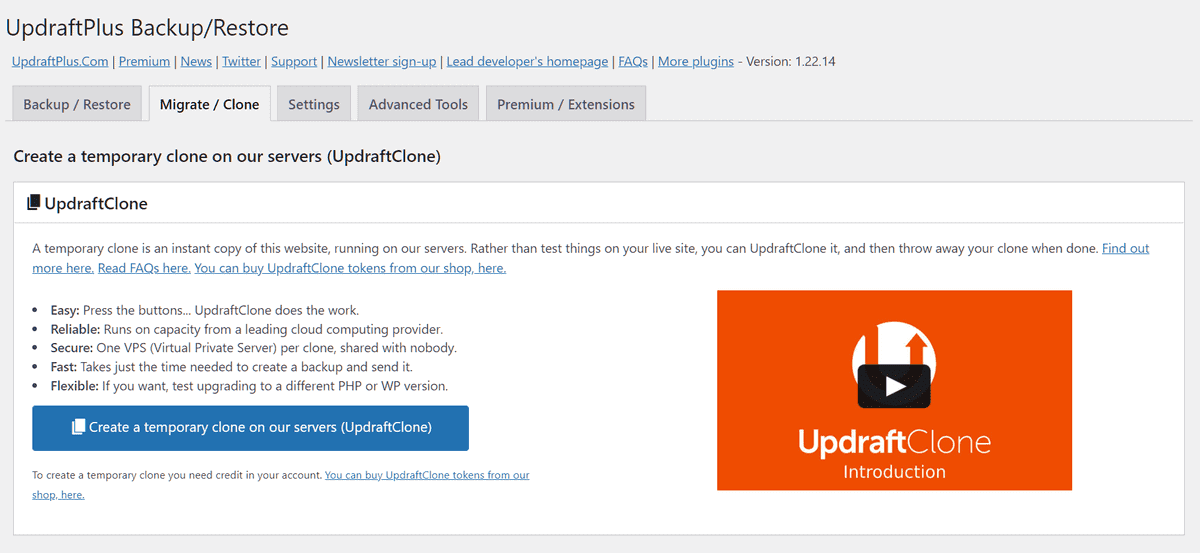Screen dimensions: 1200x553
Task: Click the copy icon beside UpdraftClone heading
Action: 34,203
